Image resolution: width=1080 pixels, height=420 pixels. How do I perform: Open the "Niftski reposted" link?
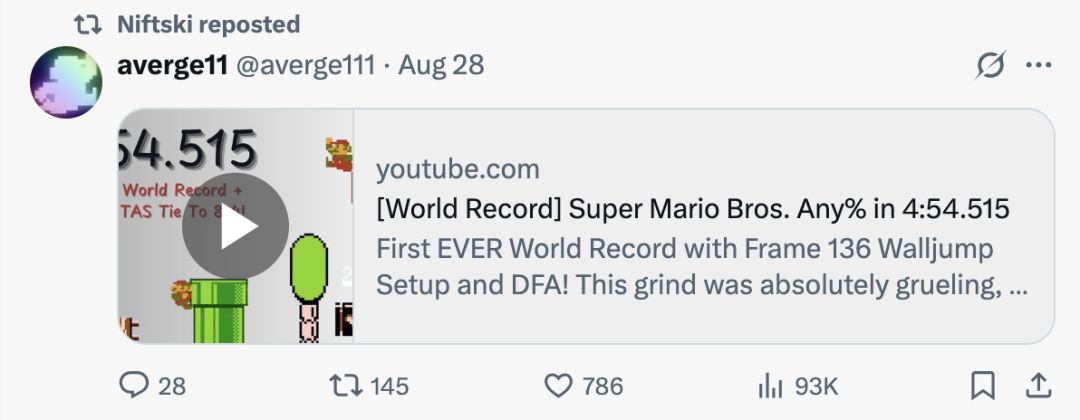coord(208,24)
